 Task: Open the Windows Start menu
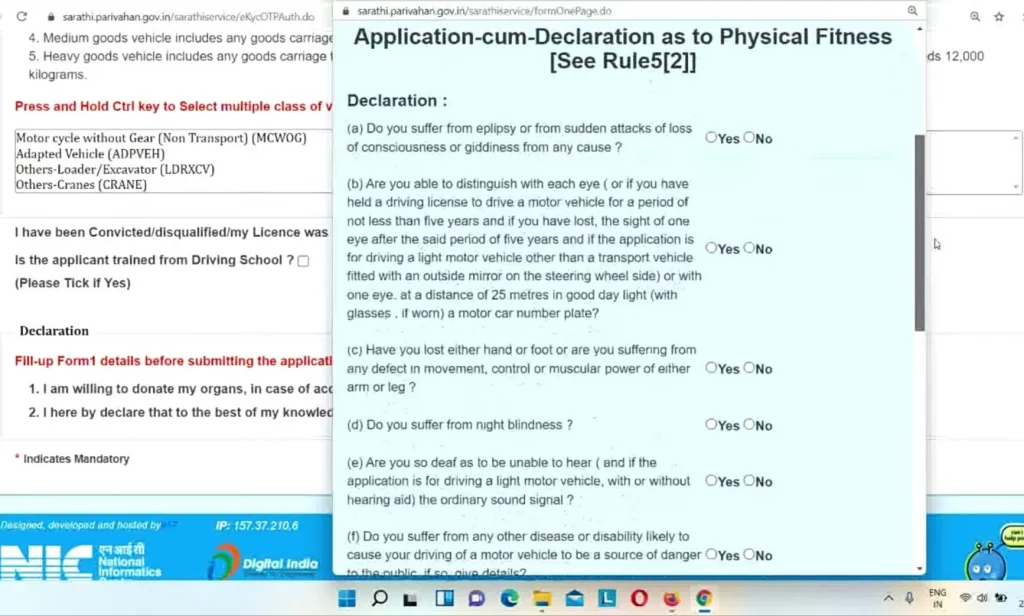347,598
